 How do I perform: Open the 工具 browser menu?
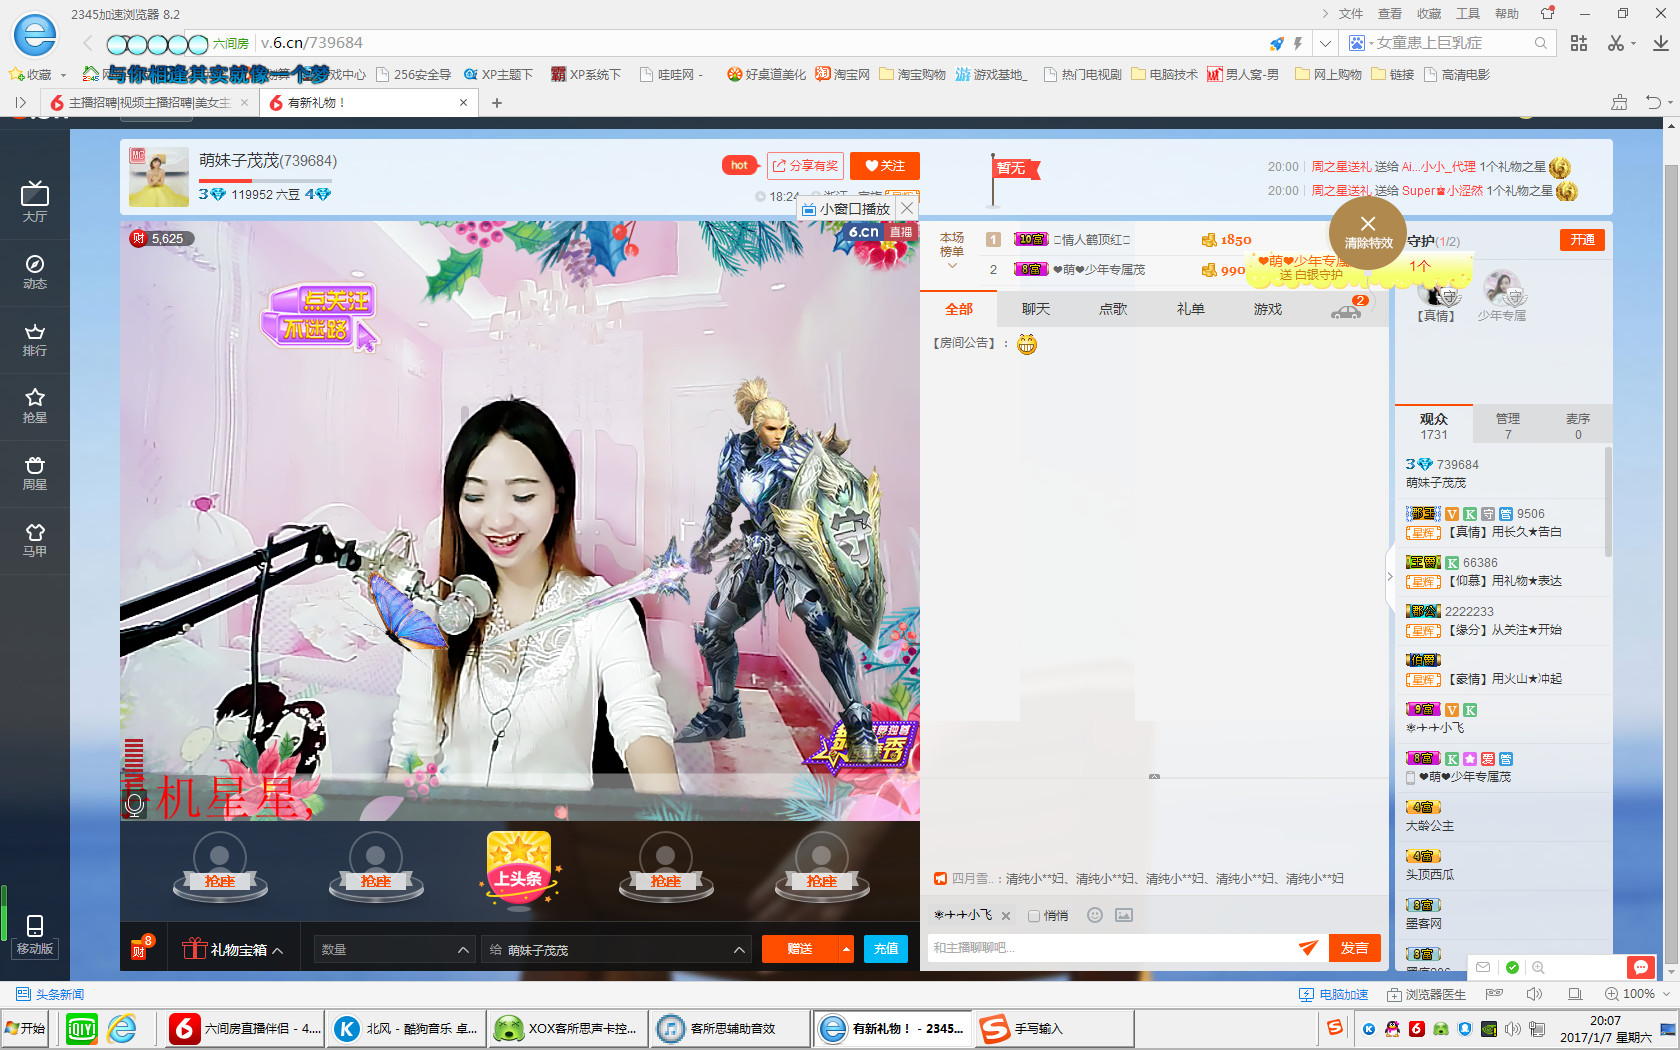(1468, 14)
